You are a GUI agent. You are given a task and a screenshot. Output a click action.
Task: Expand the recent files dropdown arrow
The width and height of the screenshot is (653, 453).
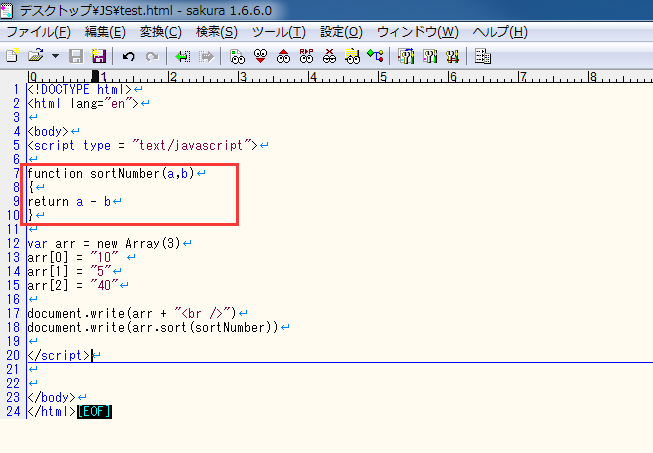(55, 56)
